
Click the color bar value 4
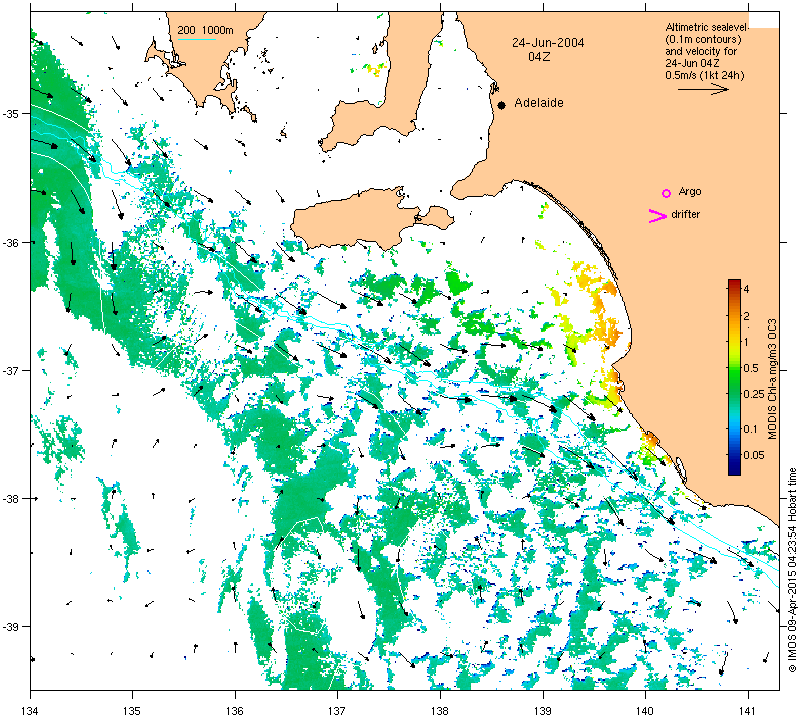[x=746, y=289]
